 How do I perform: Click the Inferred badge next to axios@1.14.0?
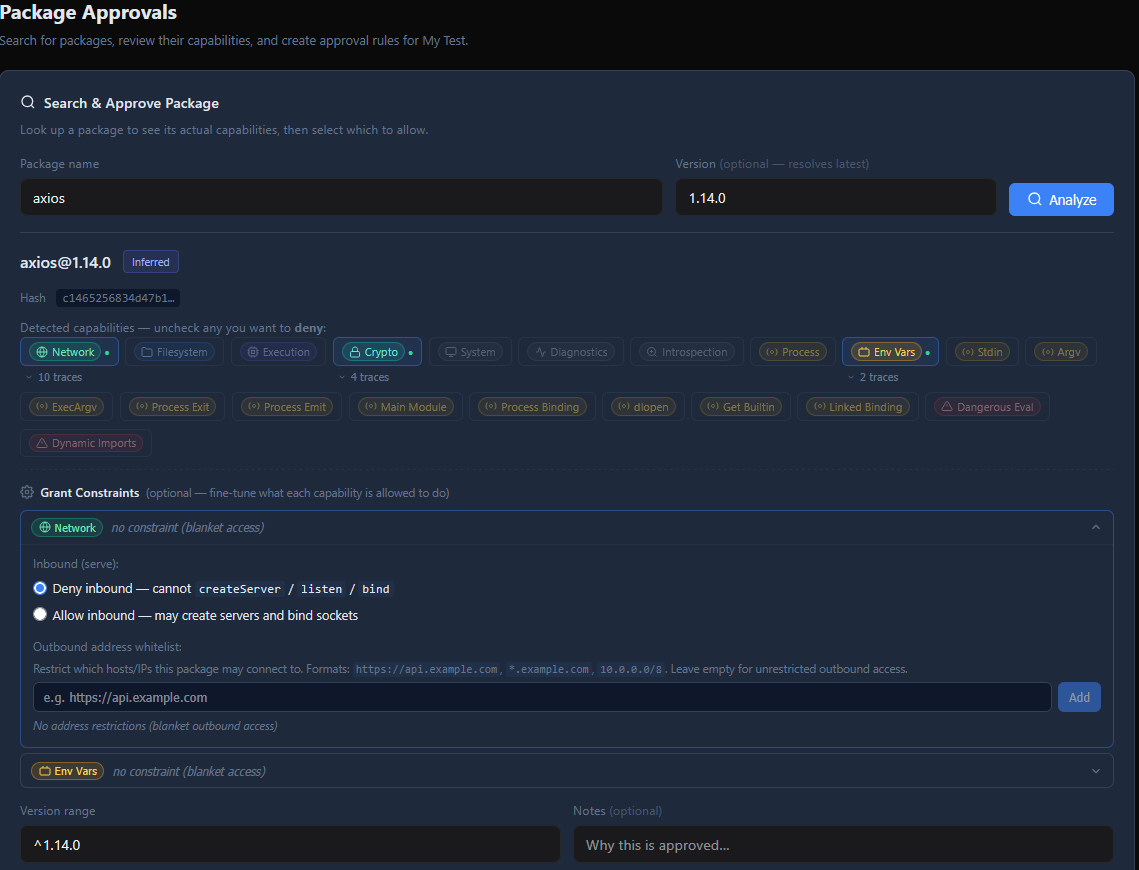(x=150, y=261)
